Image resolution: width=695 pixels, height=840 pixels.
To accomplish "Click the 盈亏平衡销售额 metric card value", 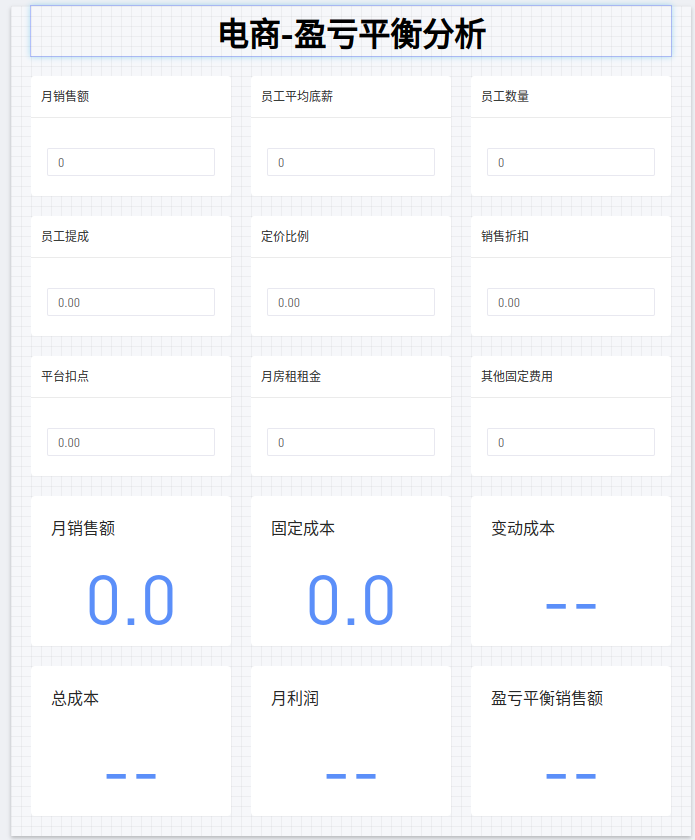I will [571, 776].
